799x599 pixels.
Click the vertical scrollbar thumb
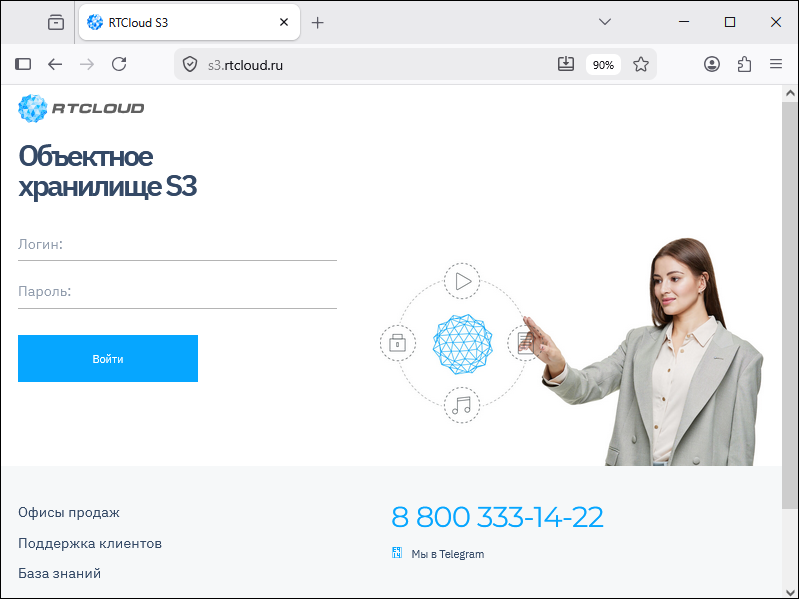point(790,304)
